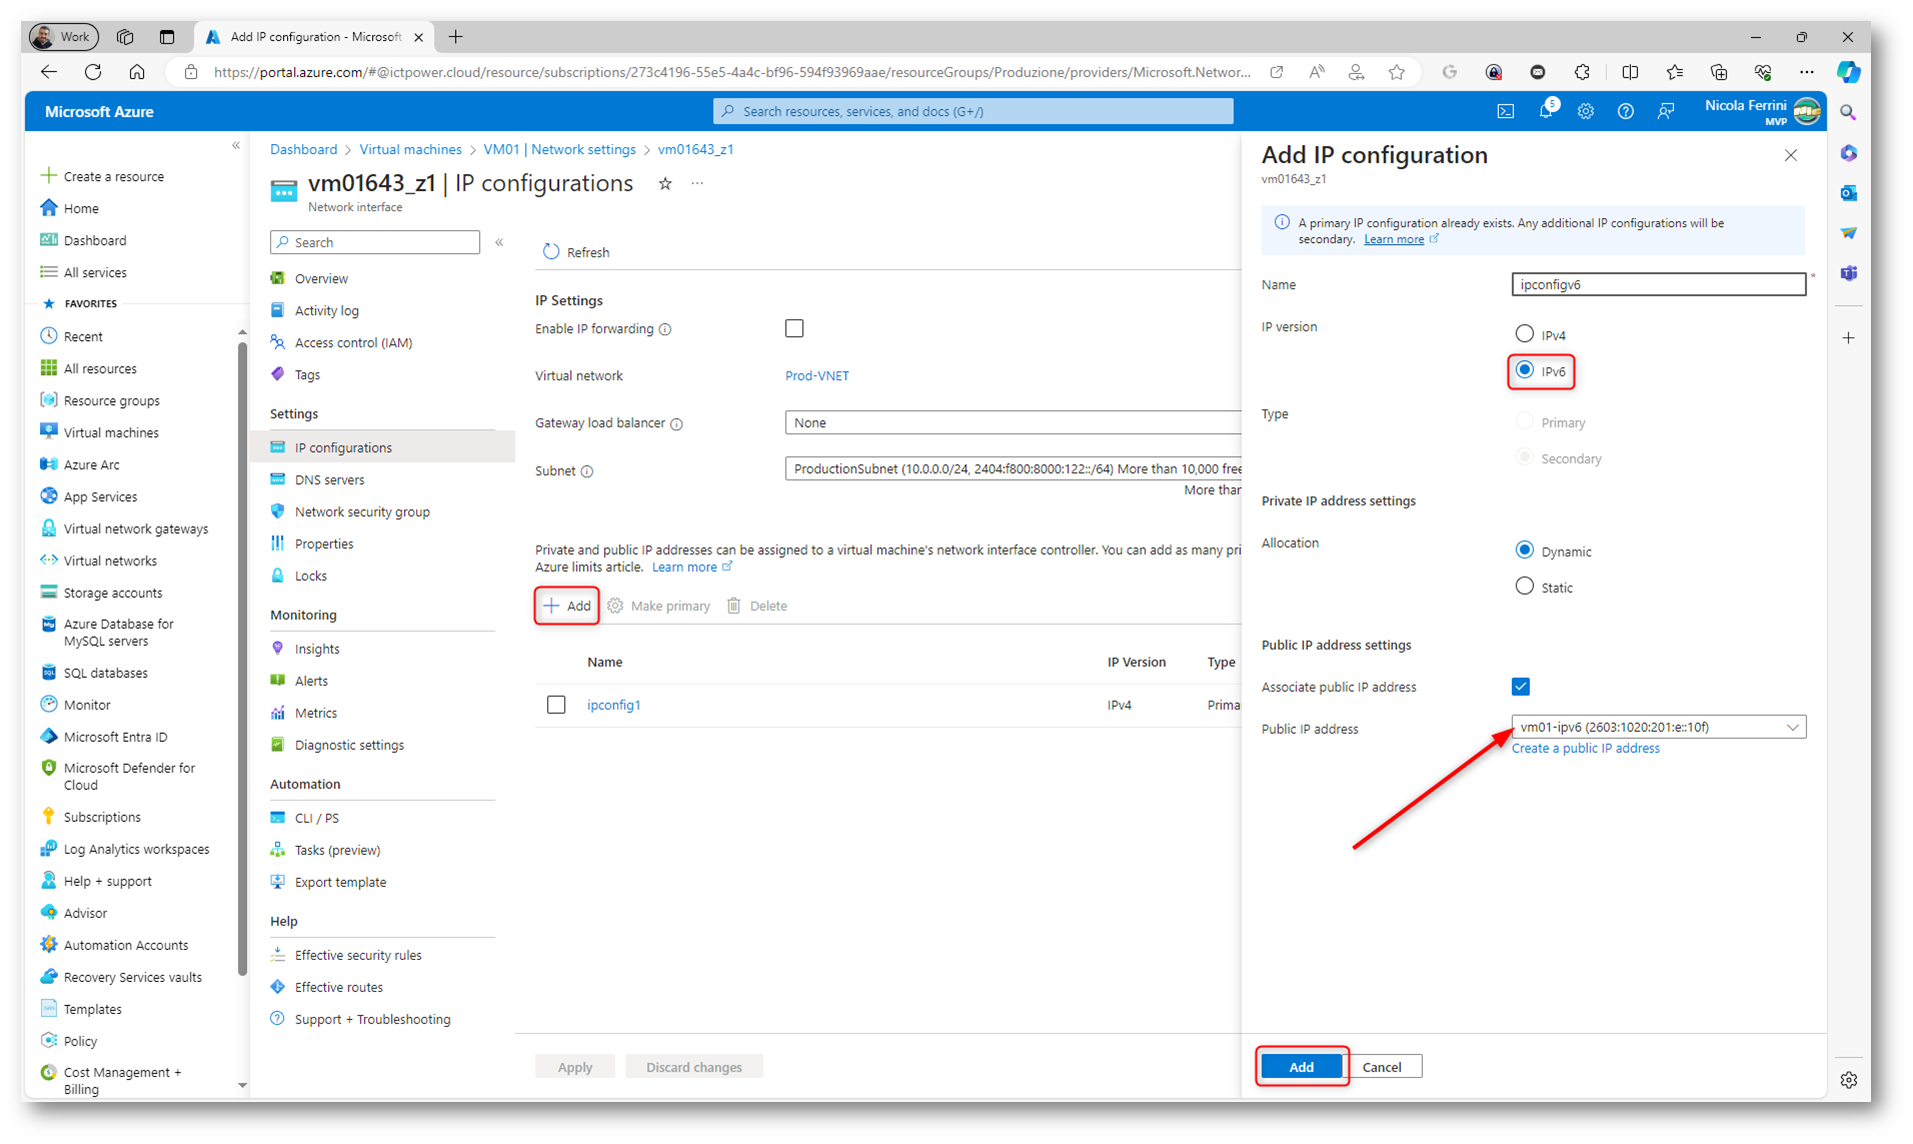
Task: Reload the page with browser refresh icon
Action: pos(93,72)
